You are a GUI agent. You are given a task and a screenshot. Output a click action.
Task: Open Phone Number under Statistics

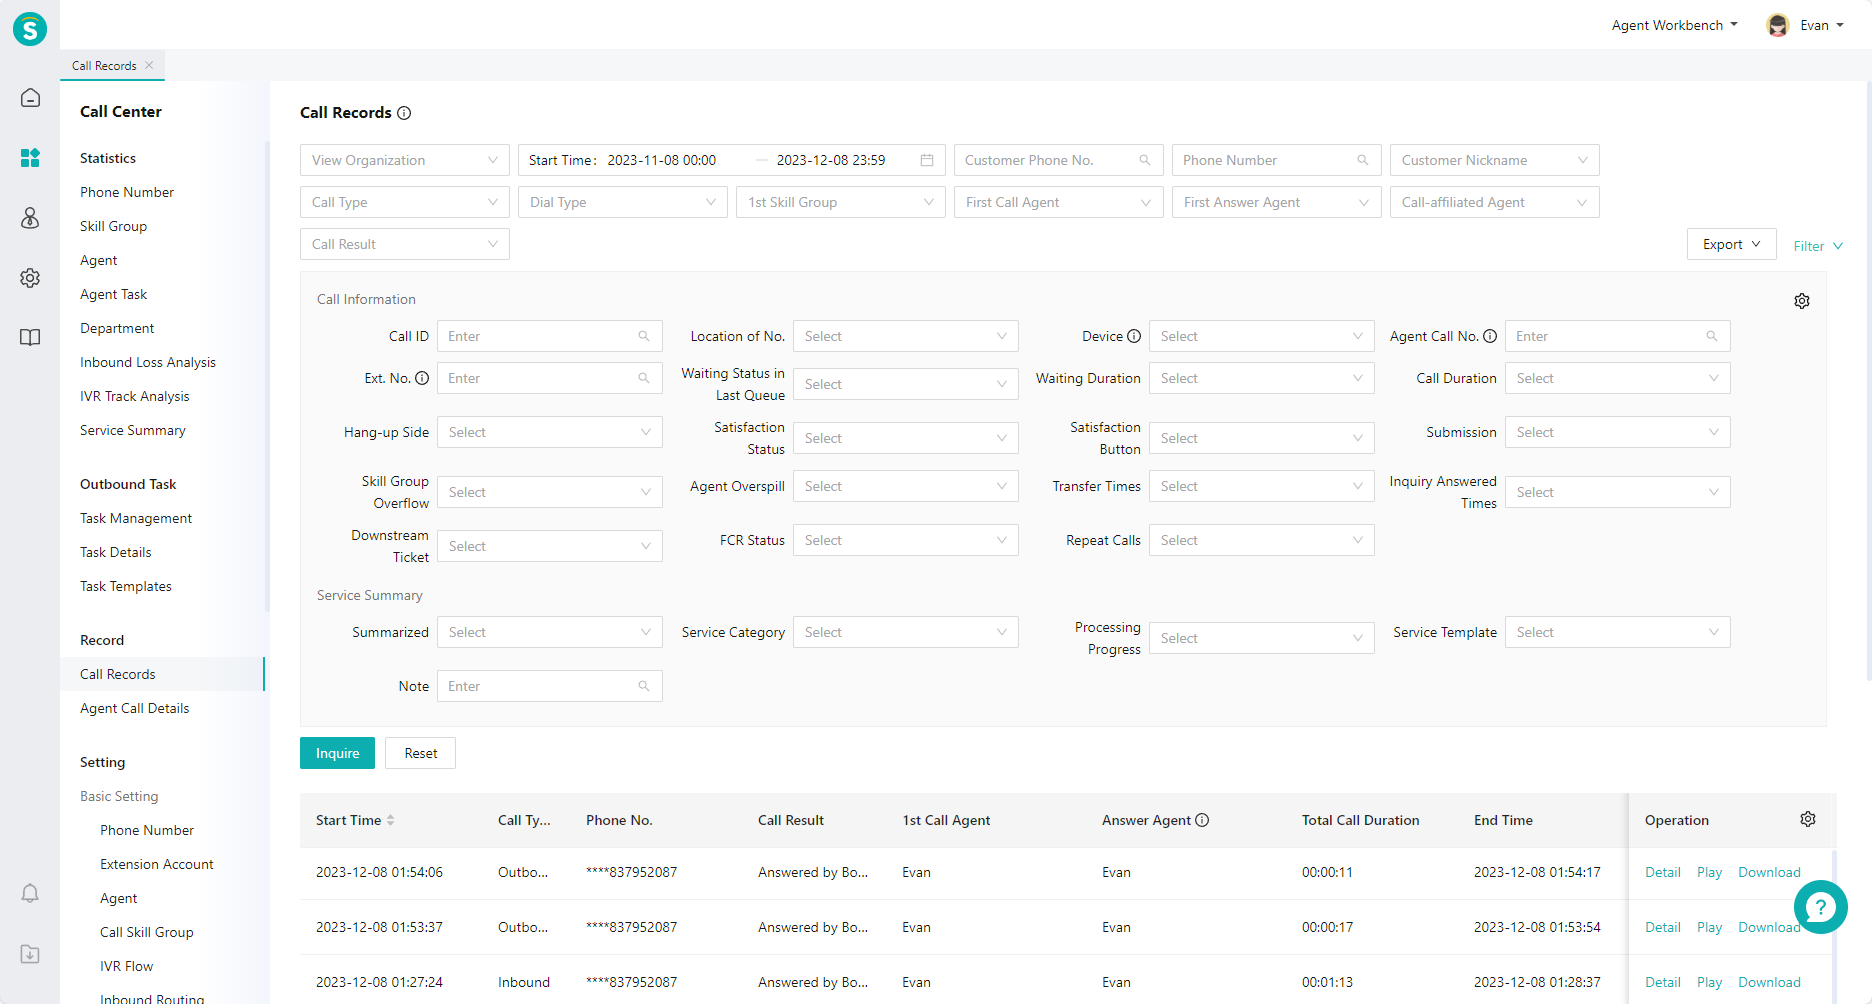127,192
